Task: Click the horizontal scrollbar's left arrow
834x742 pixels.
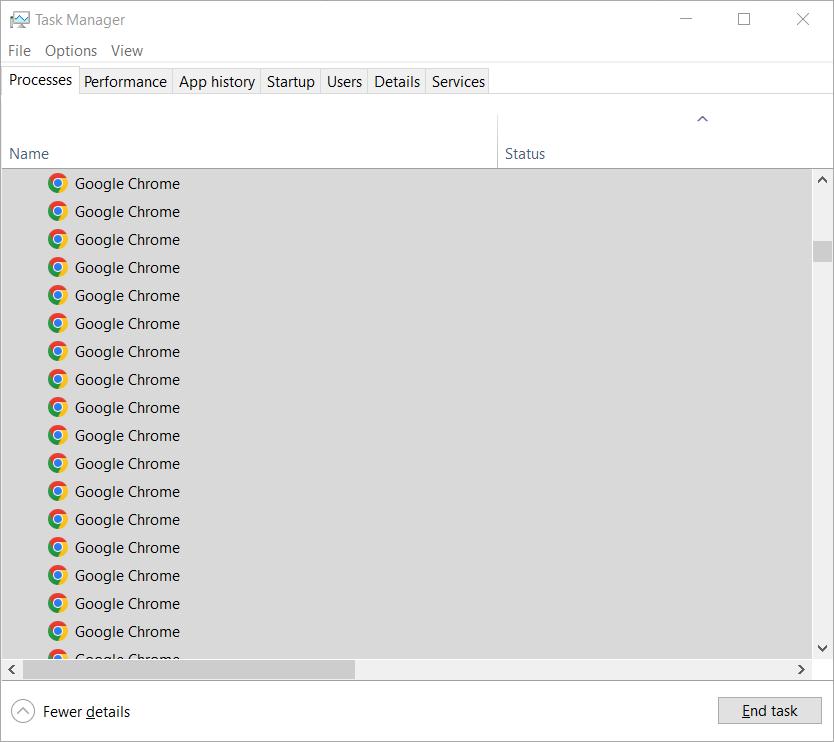Action: click(12, 669)
